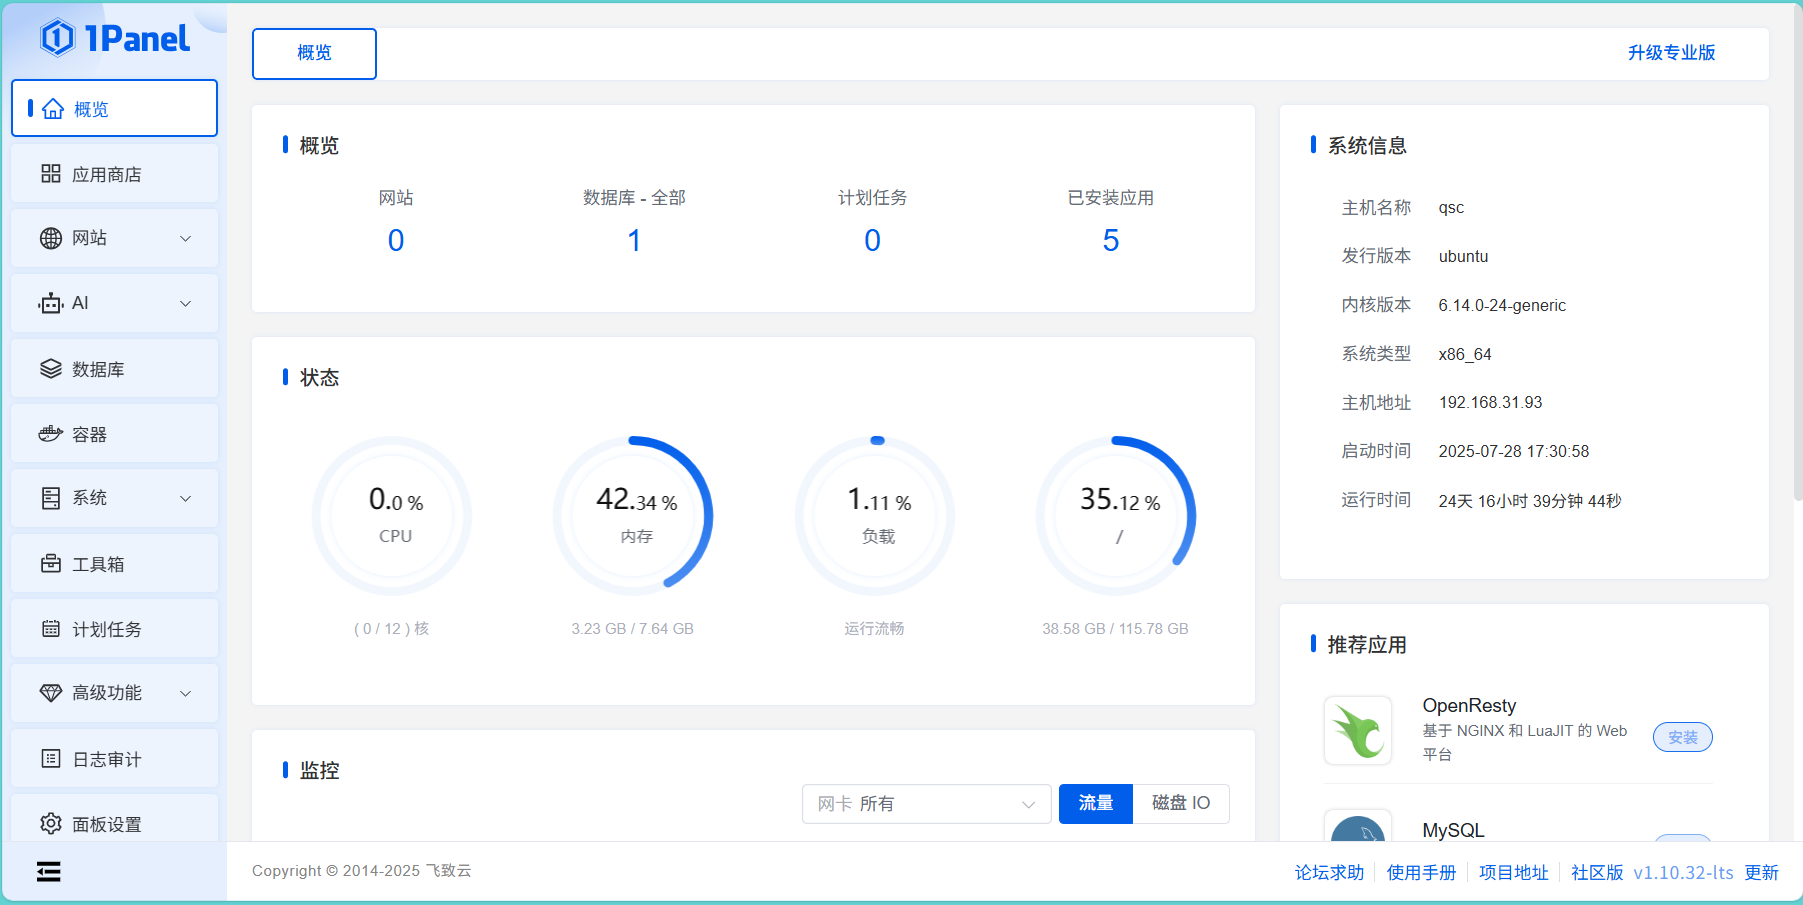Open the 面板设置 gear icon

coord(51,824)
